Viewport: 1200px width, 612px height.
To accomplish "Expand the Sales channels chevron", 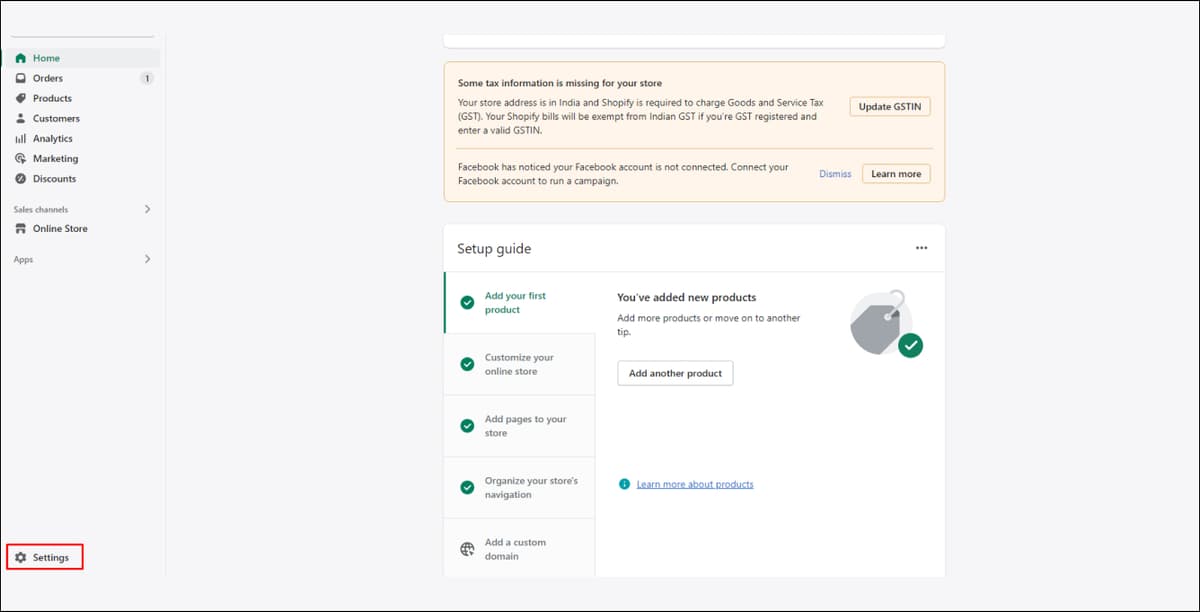I will [x=147, y=209].
